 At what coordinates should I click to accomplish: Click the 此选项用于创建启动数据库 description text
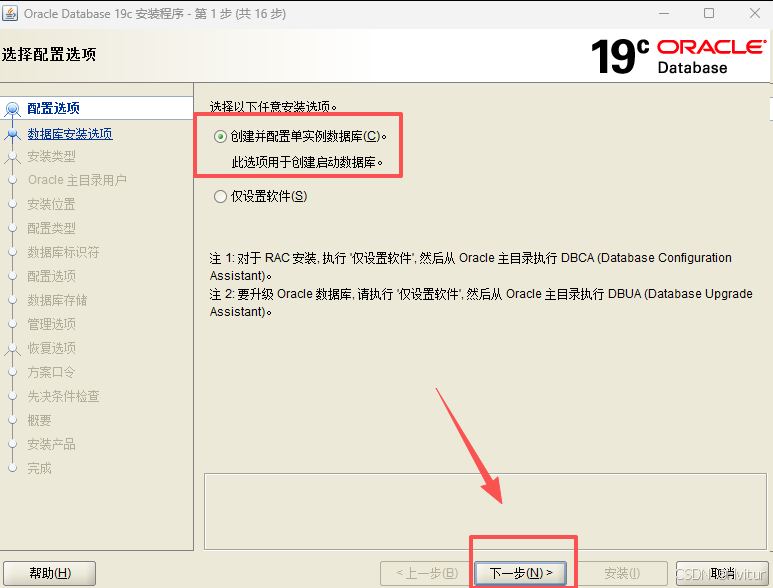point(307,162)
